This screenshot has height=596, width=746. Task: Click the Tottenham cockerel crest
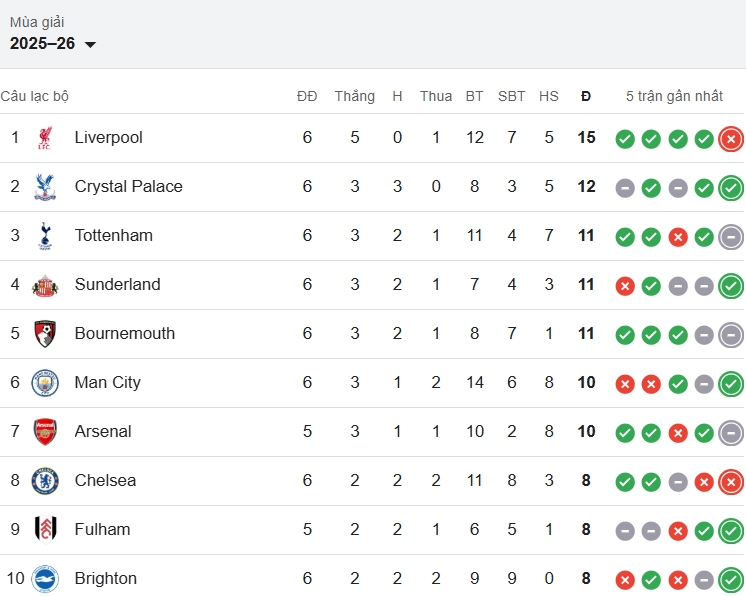pyautogui.click(x=45, y=236)
